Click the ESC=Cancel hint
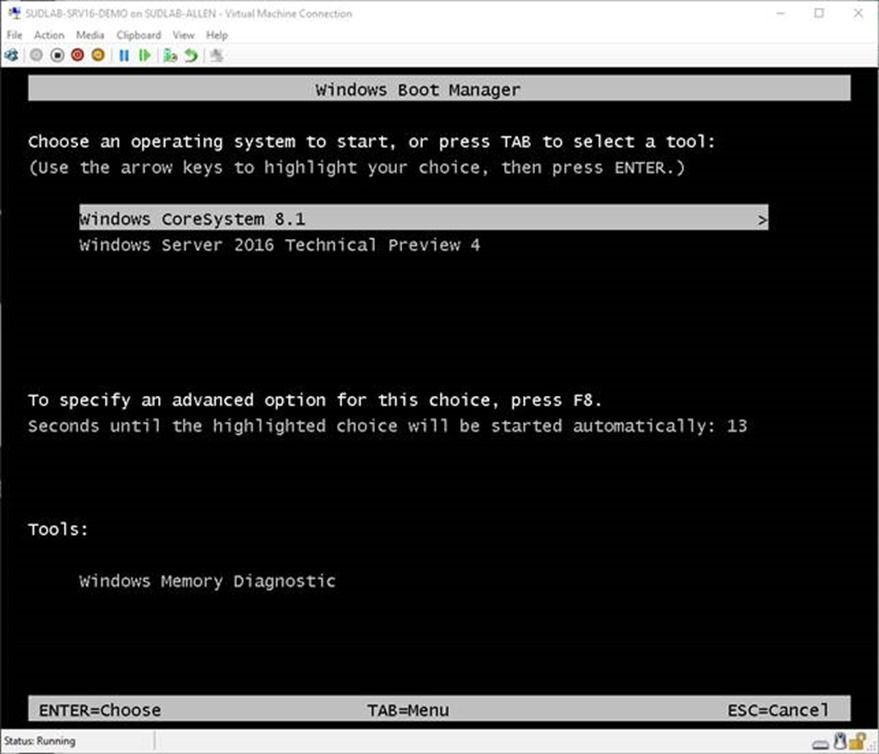879x754 pixels. coord(778,710)
